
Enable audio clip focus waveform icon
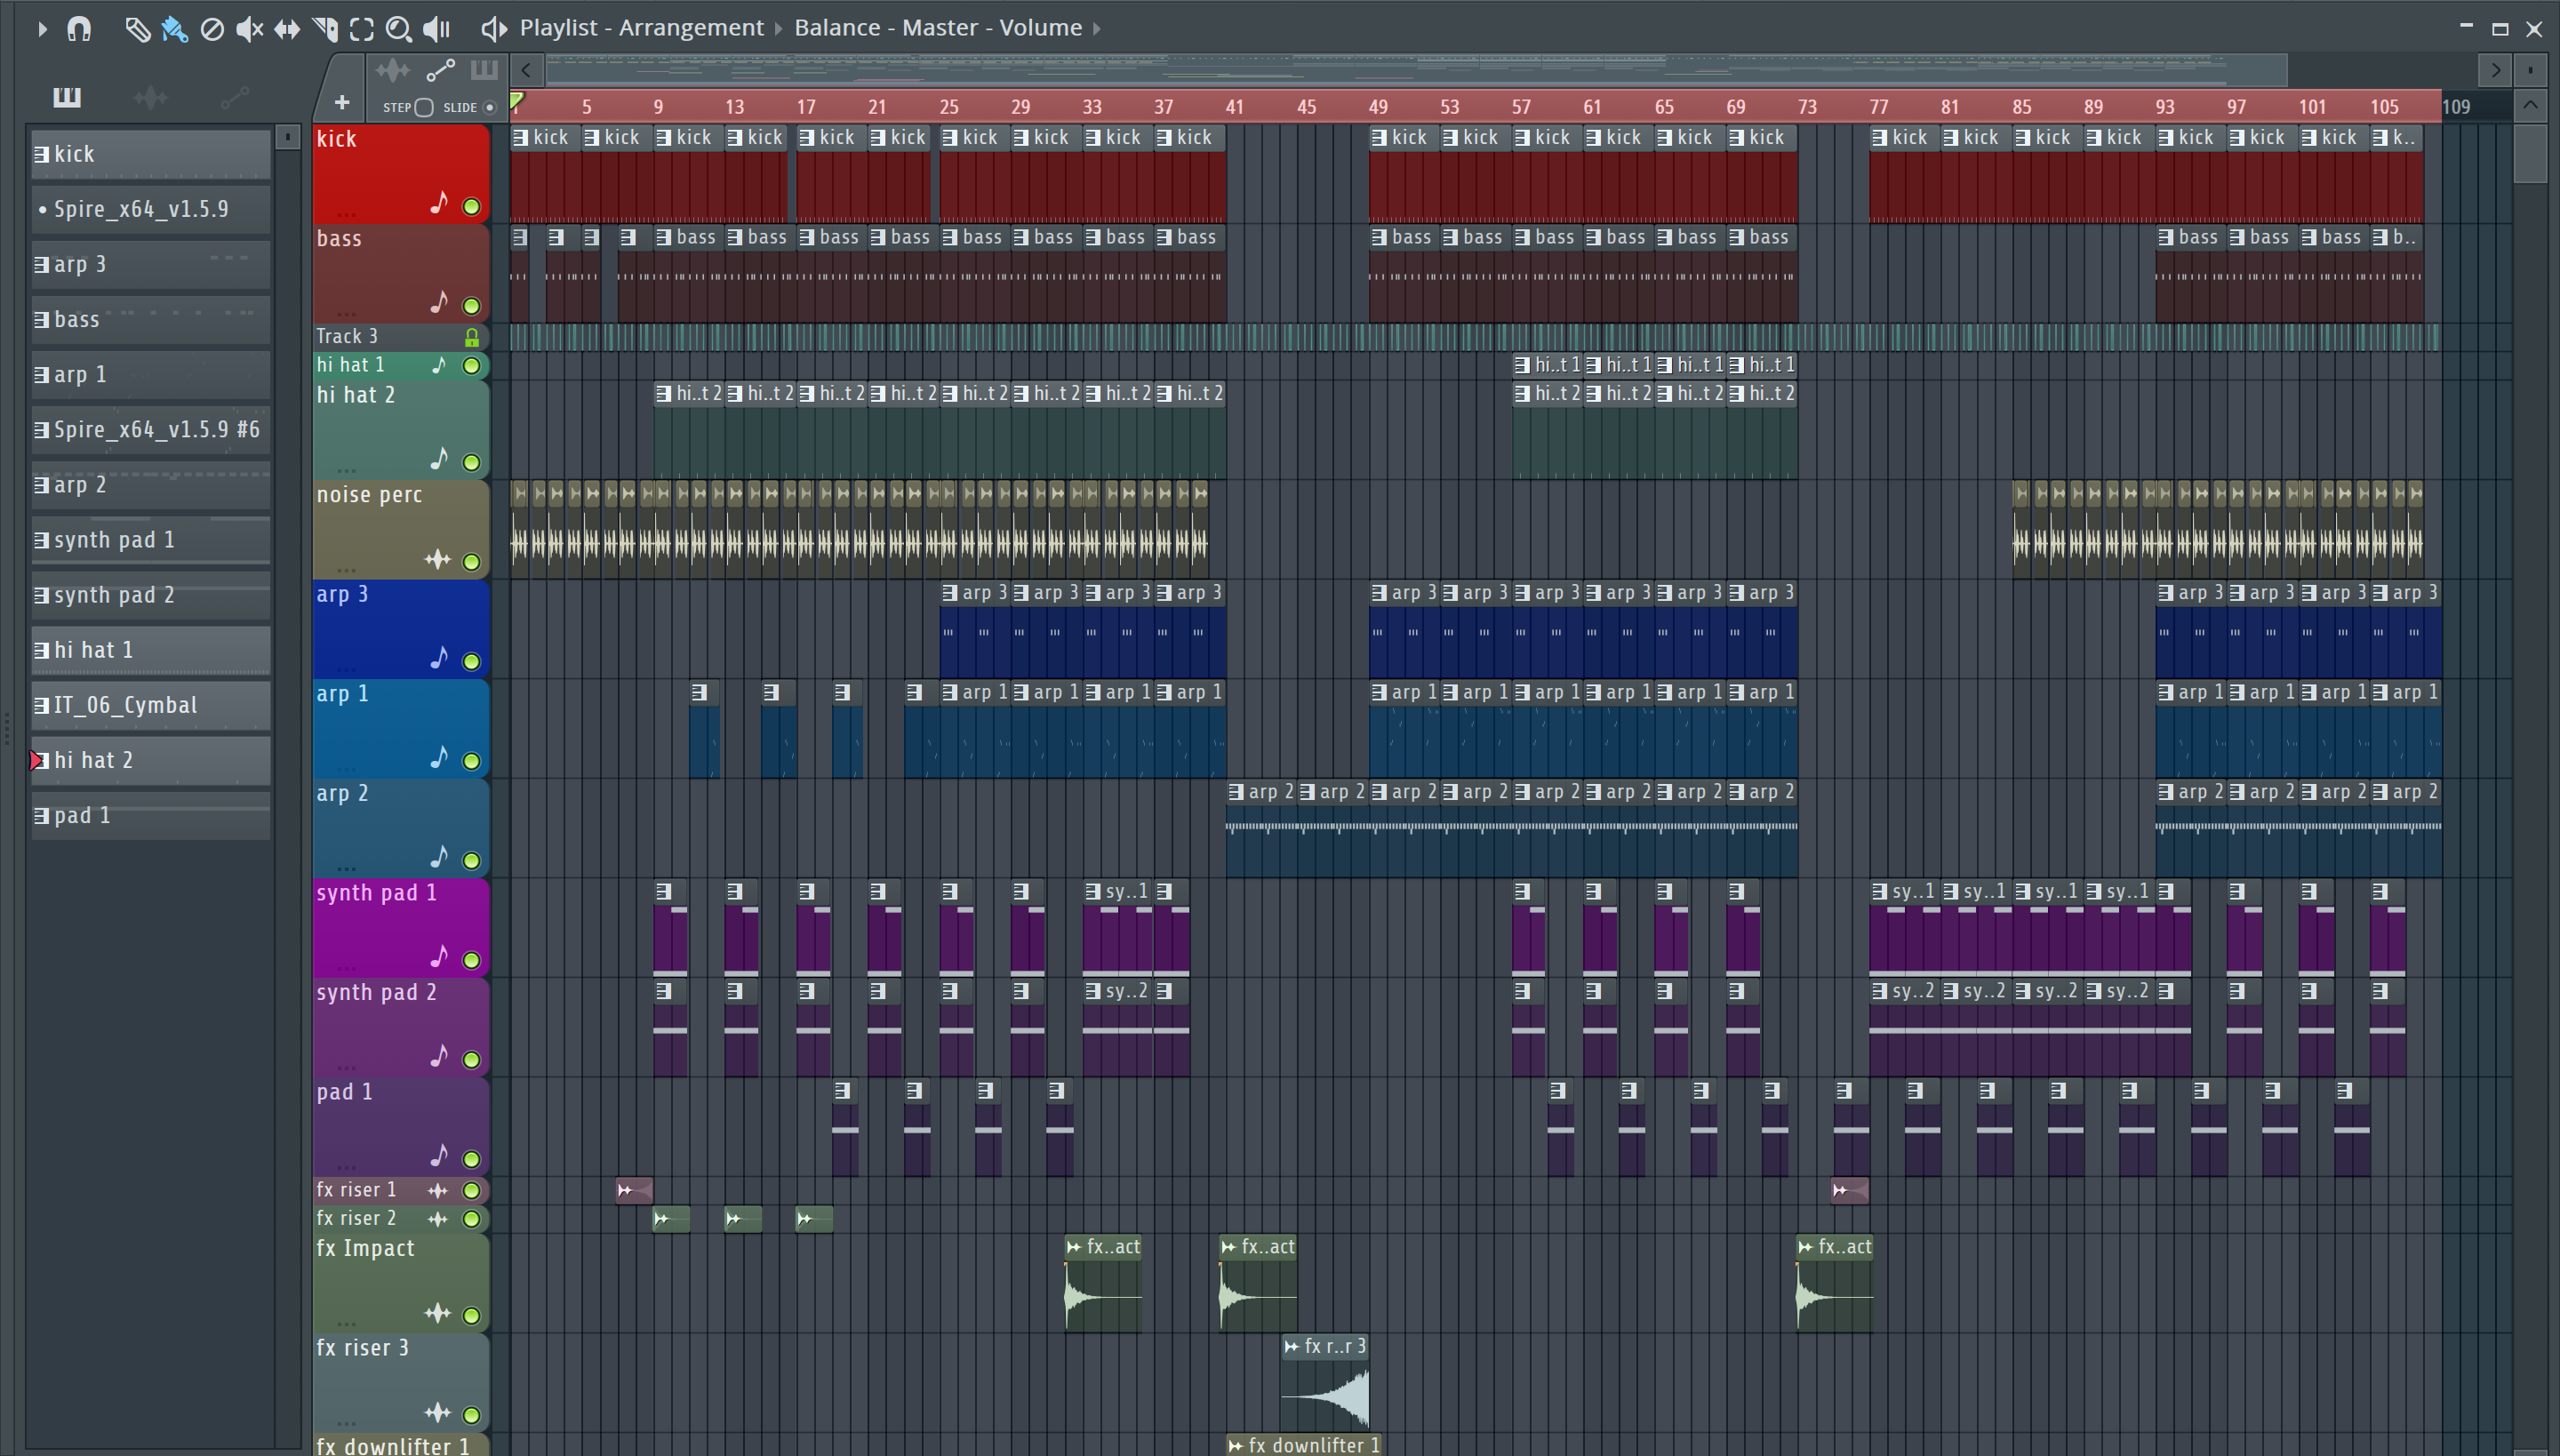pos(392,70)
